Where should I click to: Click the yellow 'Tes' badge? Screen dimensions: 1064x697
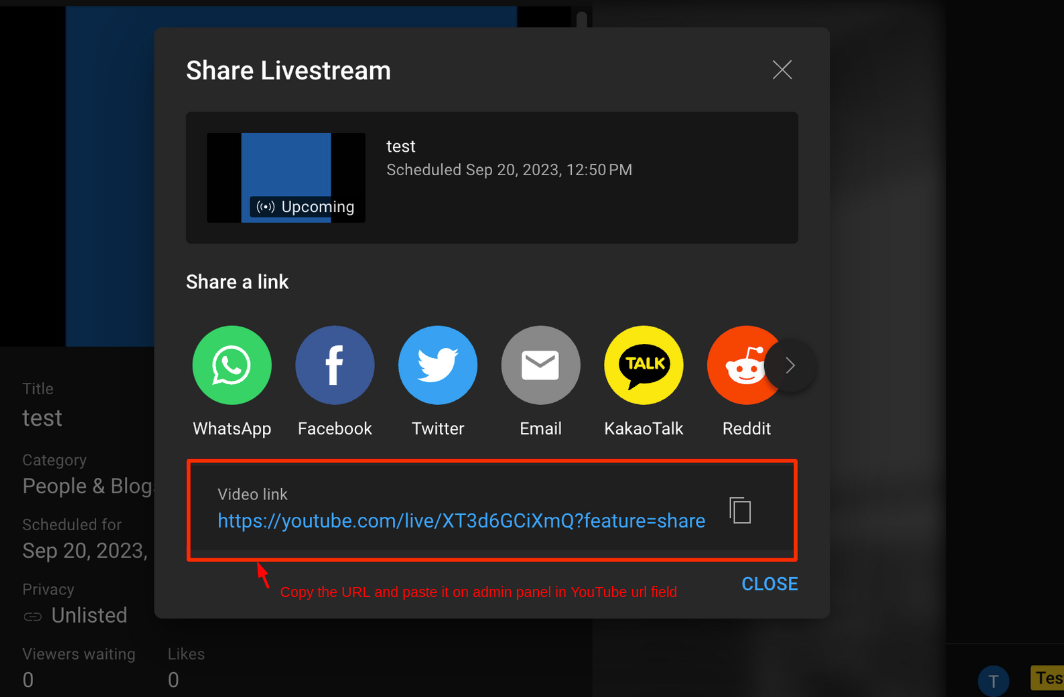coord(1047,678)
